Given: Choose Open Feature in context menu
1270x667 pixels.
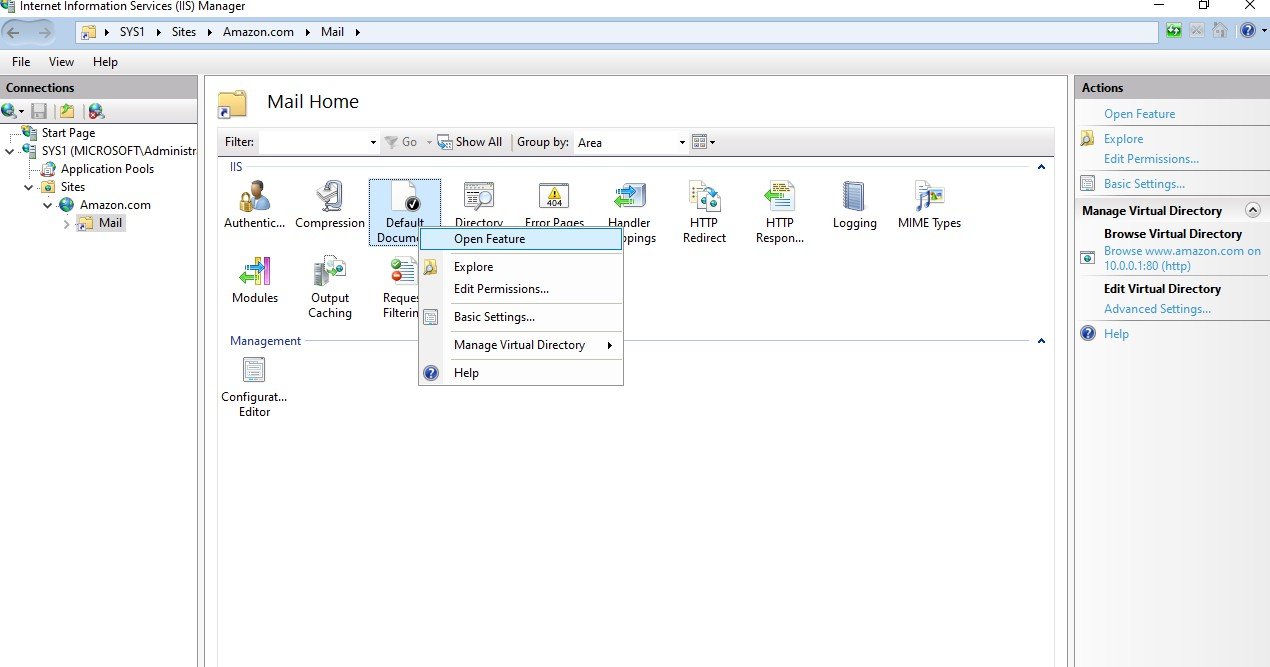Looking at the screenshot, I should point(521,239).
